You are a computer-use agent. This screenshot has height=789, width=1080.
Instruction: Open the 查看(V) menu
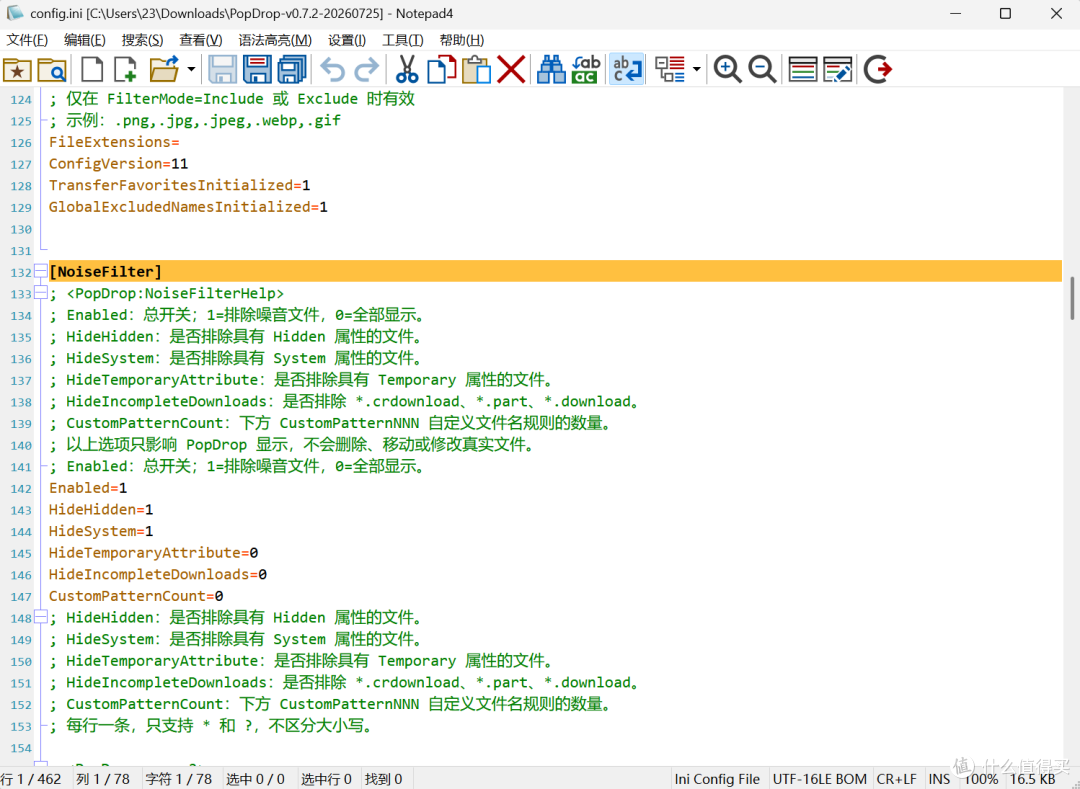(x=201, y=40)
